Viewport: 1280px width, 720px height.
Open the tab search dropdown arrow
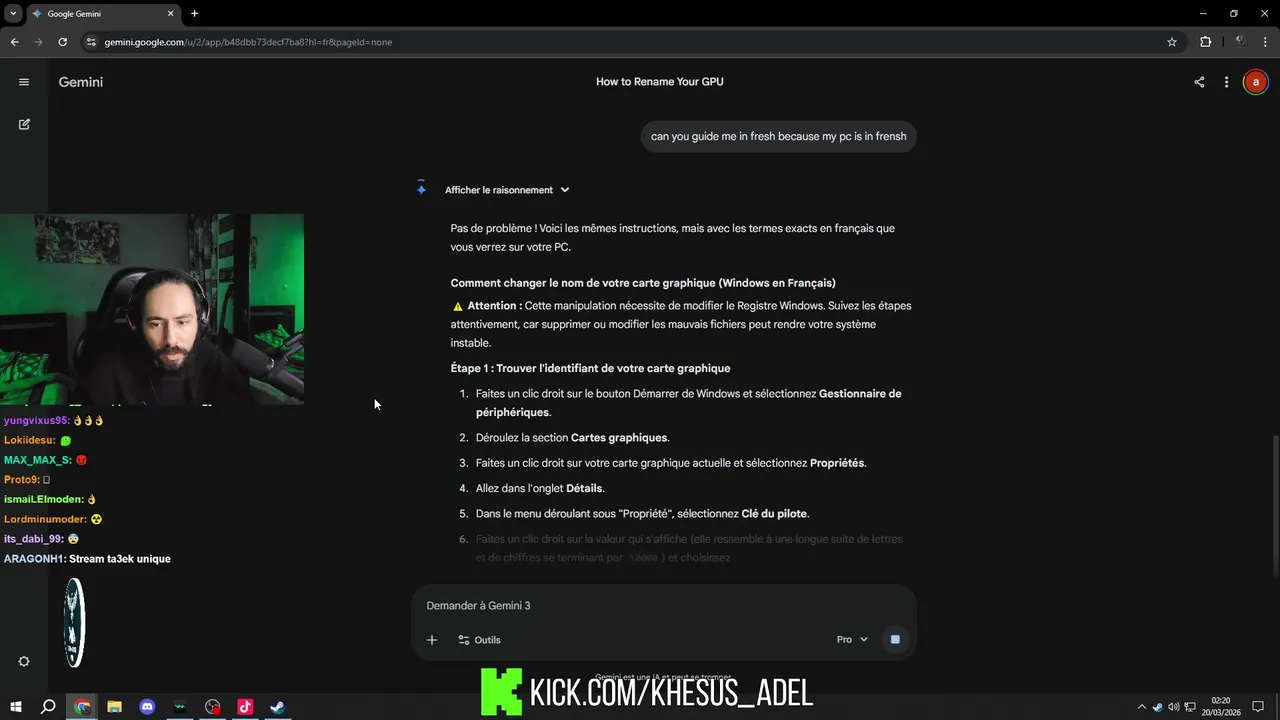pyautogui.click(x=13, y=14)
